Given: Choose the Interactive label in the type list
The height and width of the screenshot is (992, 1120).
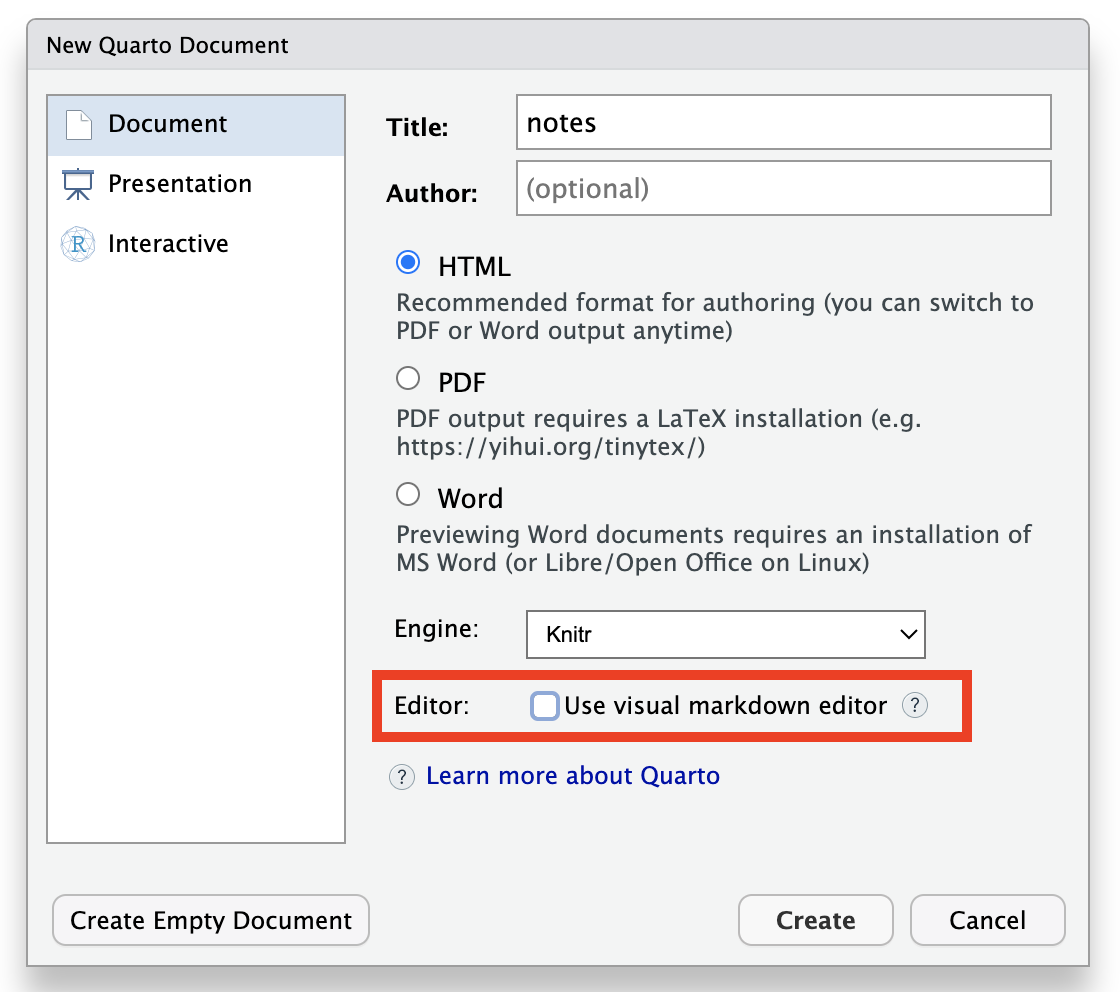Looking at the screenshot, I should click(x=168, y=244).
